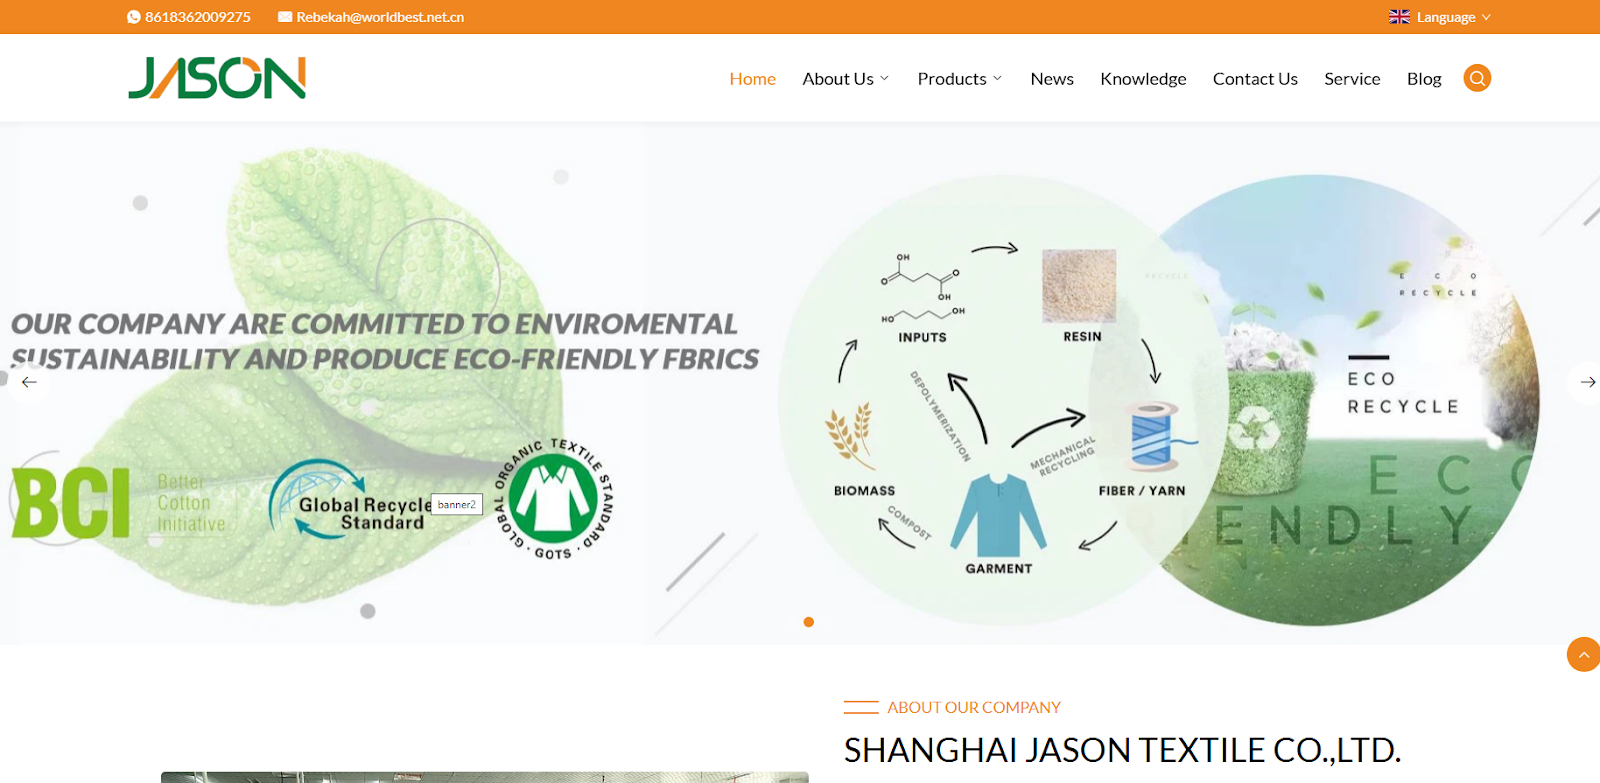Click the Rebekah email address link
This screenshot has width=1600, height=783.
coord(380,17)
